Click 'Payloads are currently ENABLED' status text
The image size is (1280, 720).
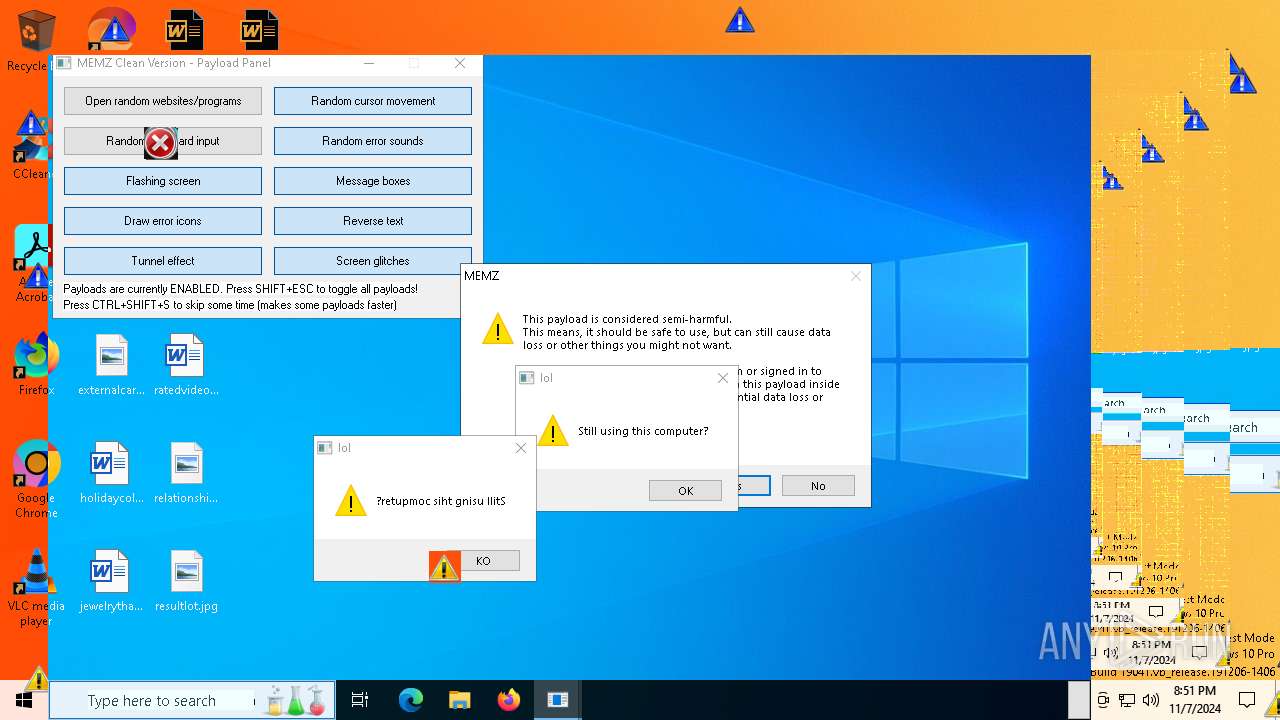(x=240, y=289)
